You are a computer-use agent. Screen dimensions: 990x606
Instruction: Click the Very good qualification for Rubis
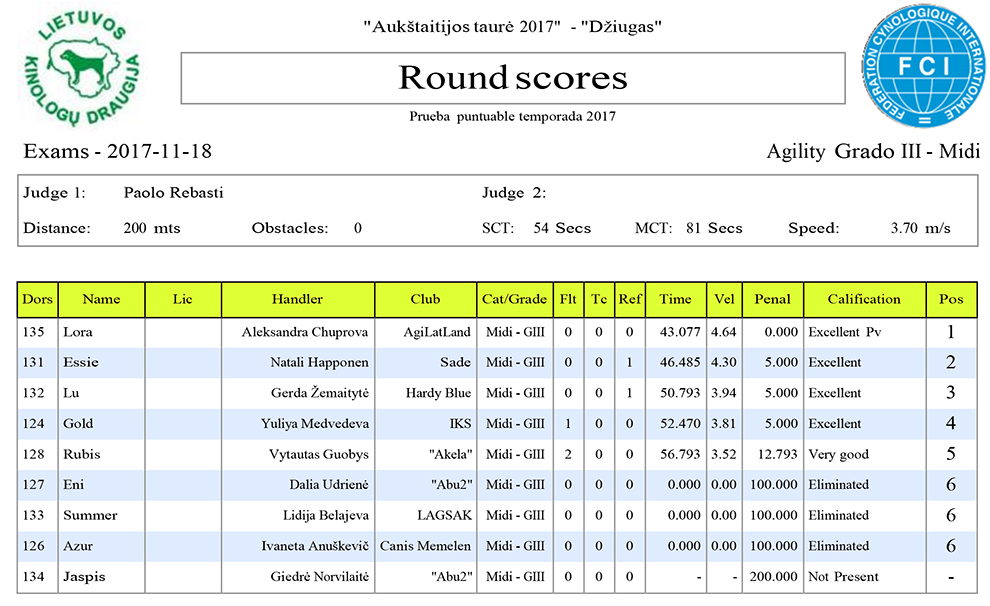[838, 455]
